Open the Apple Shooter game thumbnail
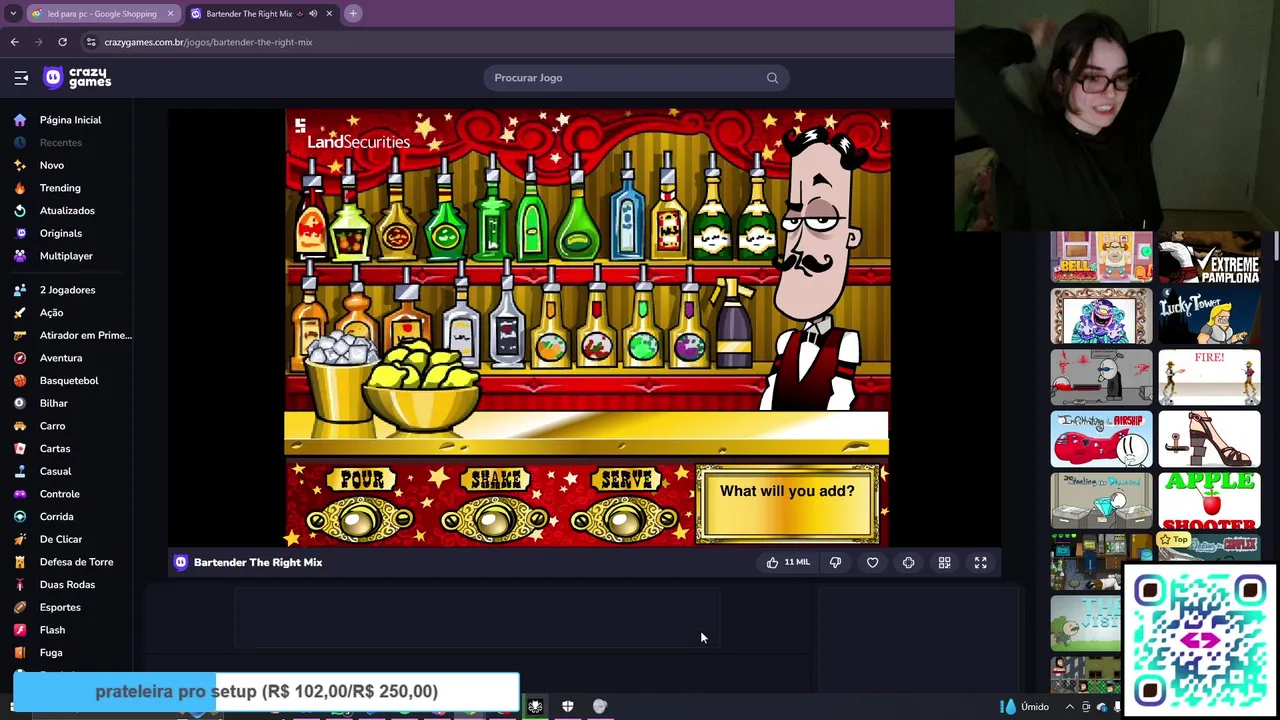The image size is (1280, 720). tap(1209, 500)
